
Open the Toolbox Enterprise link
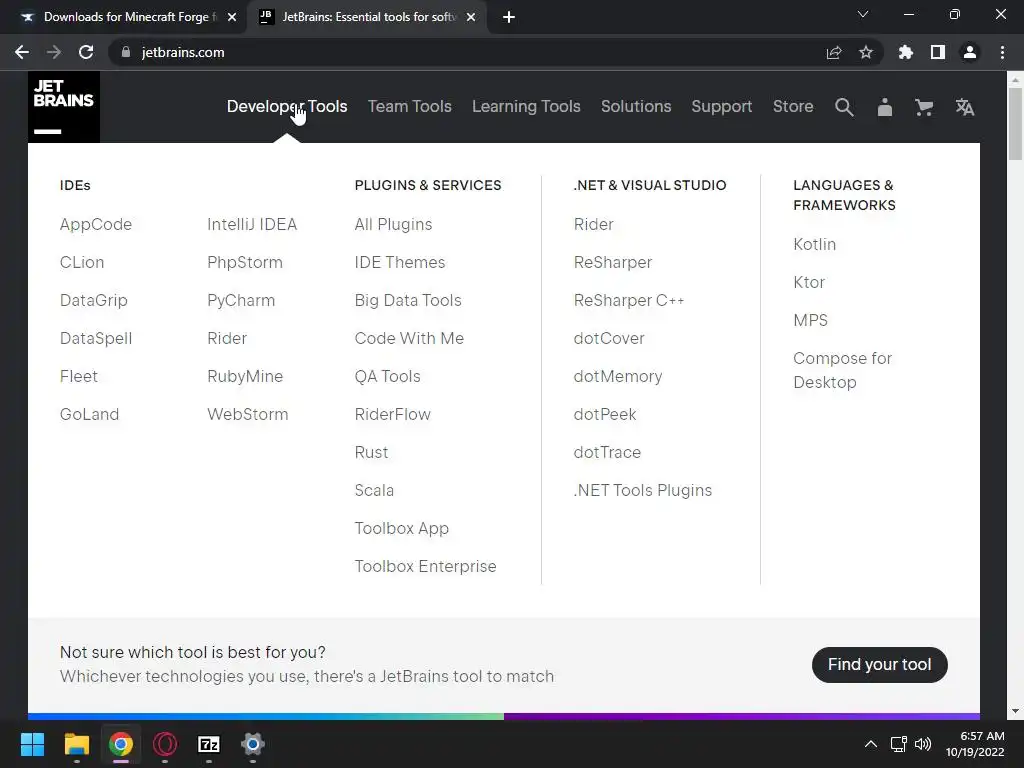[x=425, y=566]
